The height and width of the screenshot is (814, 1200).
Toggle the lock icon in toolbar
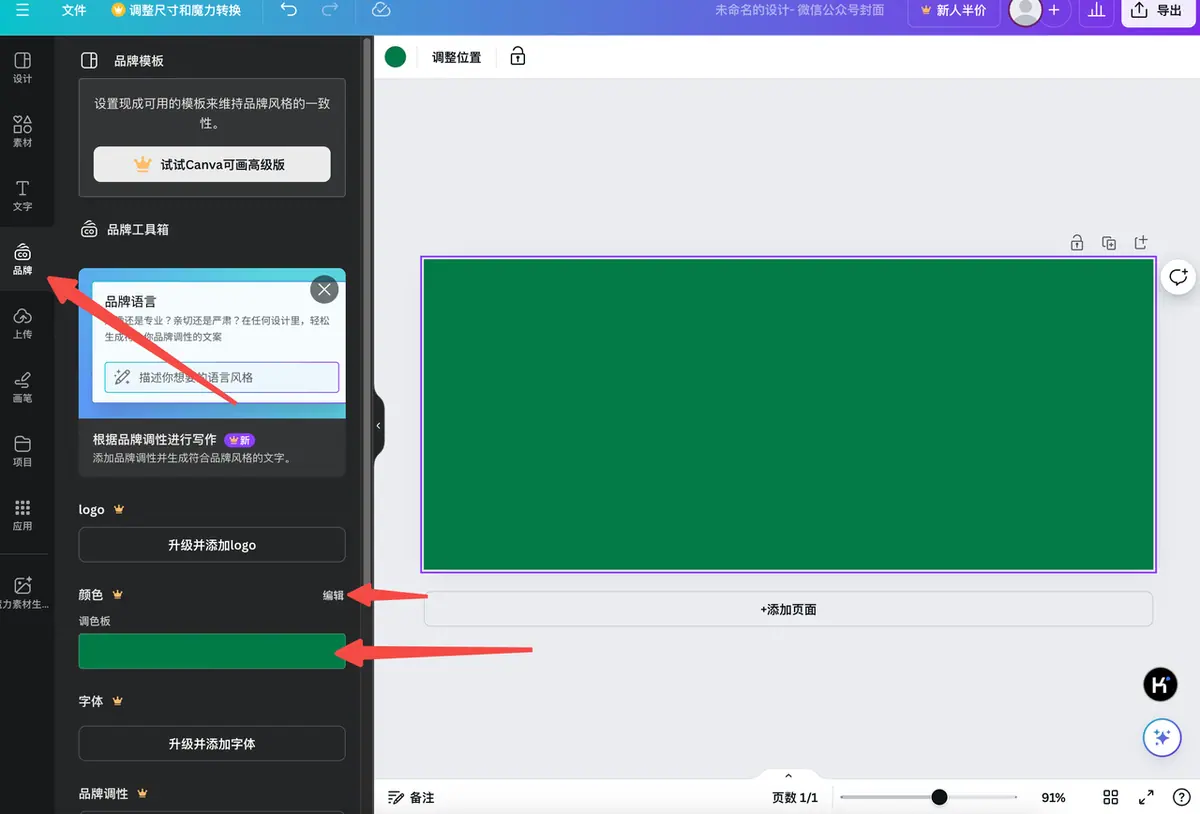(518, 57)
